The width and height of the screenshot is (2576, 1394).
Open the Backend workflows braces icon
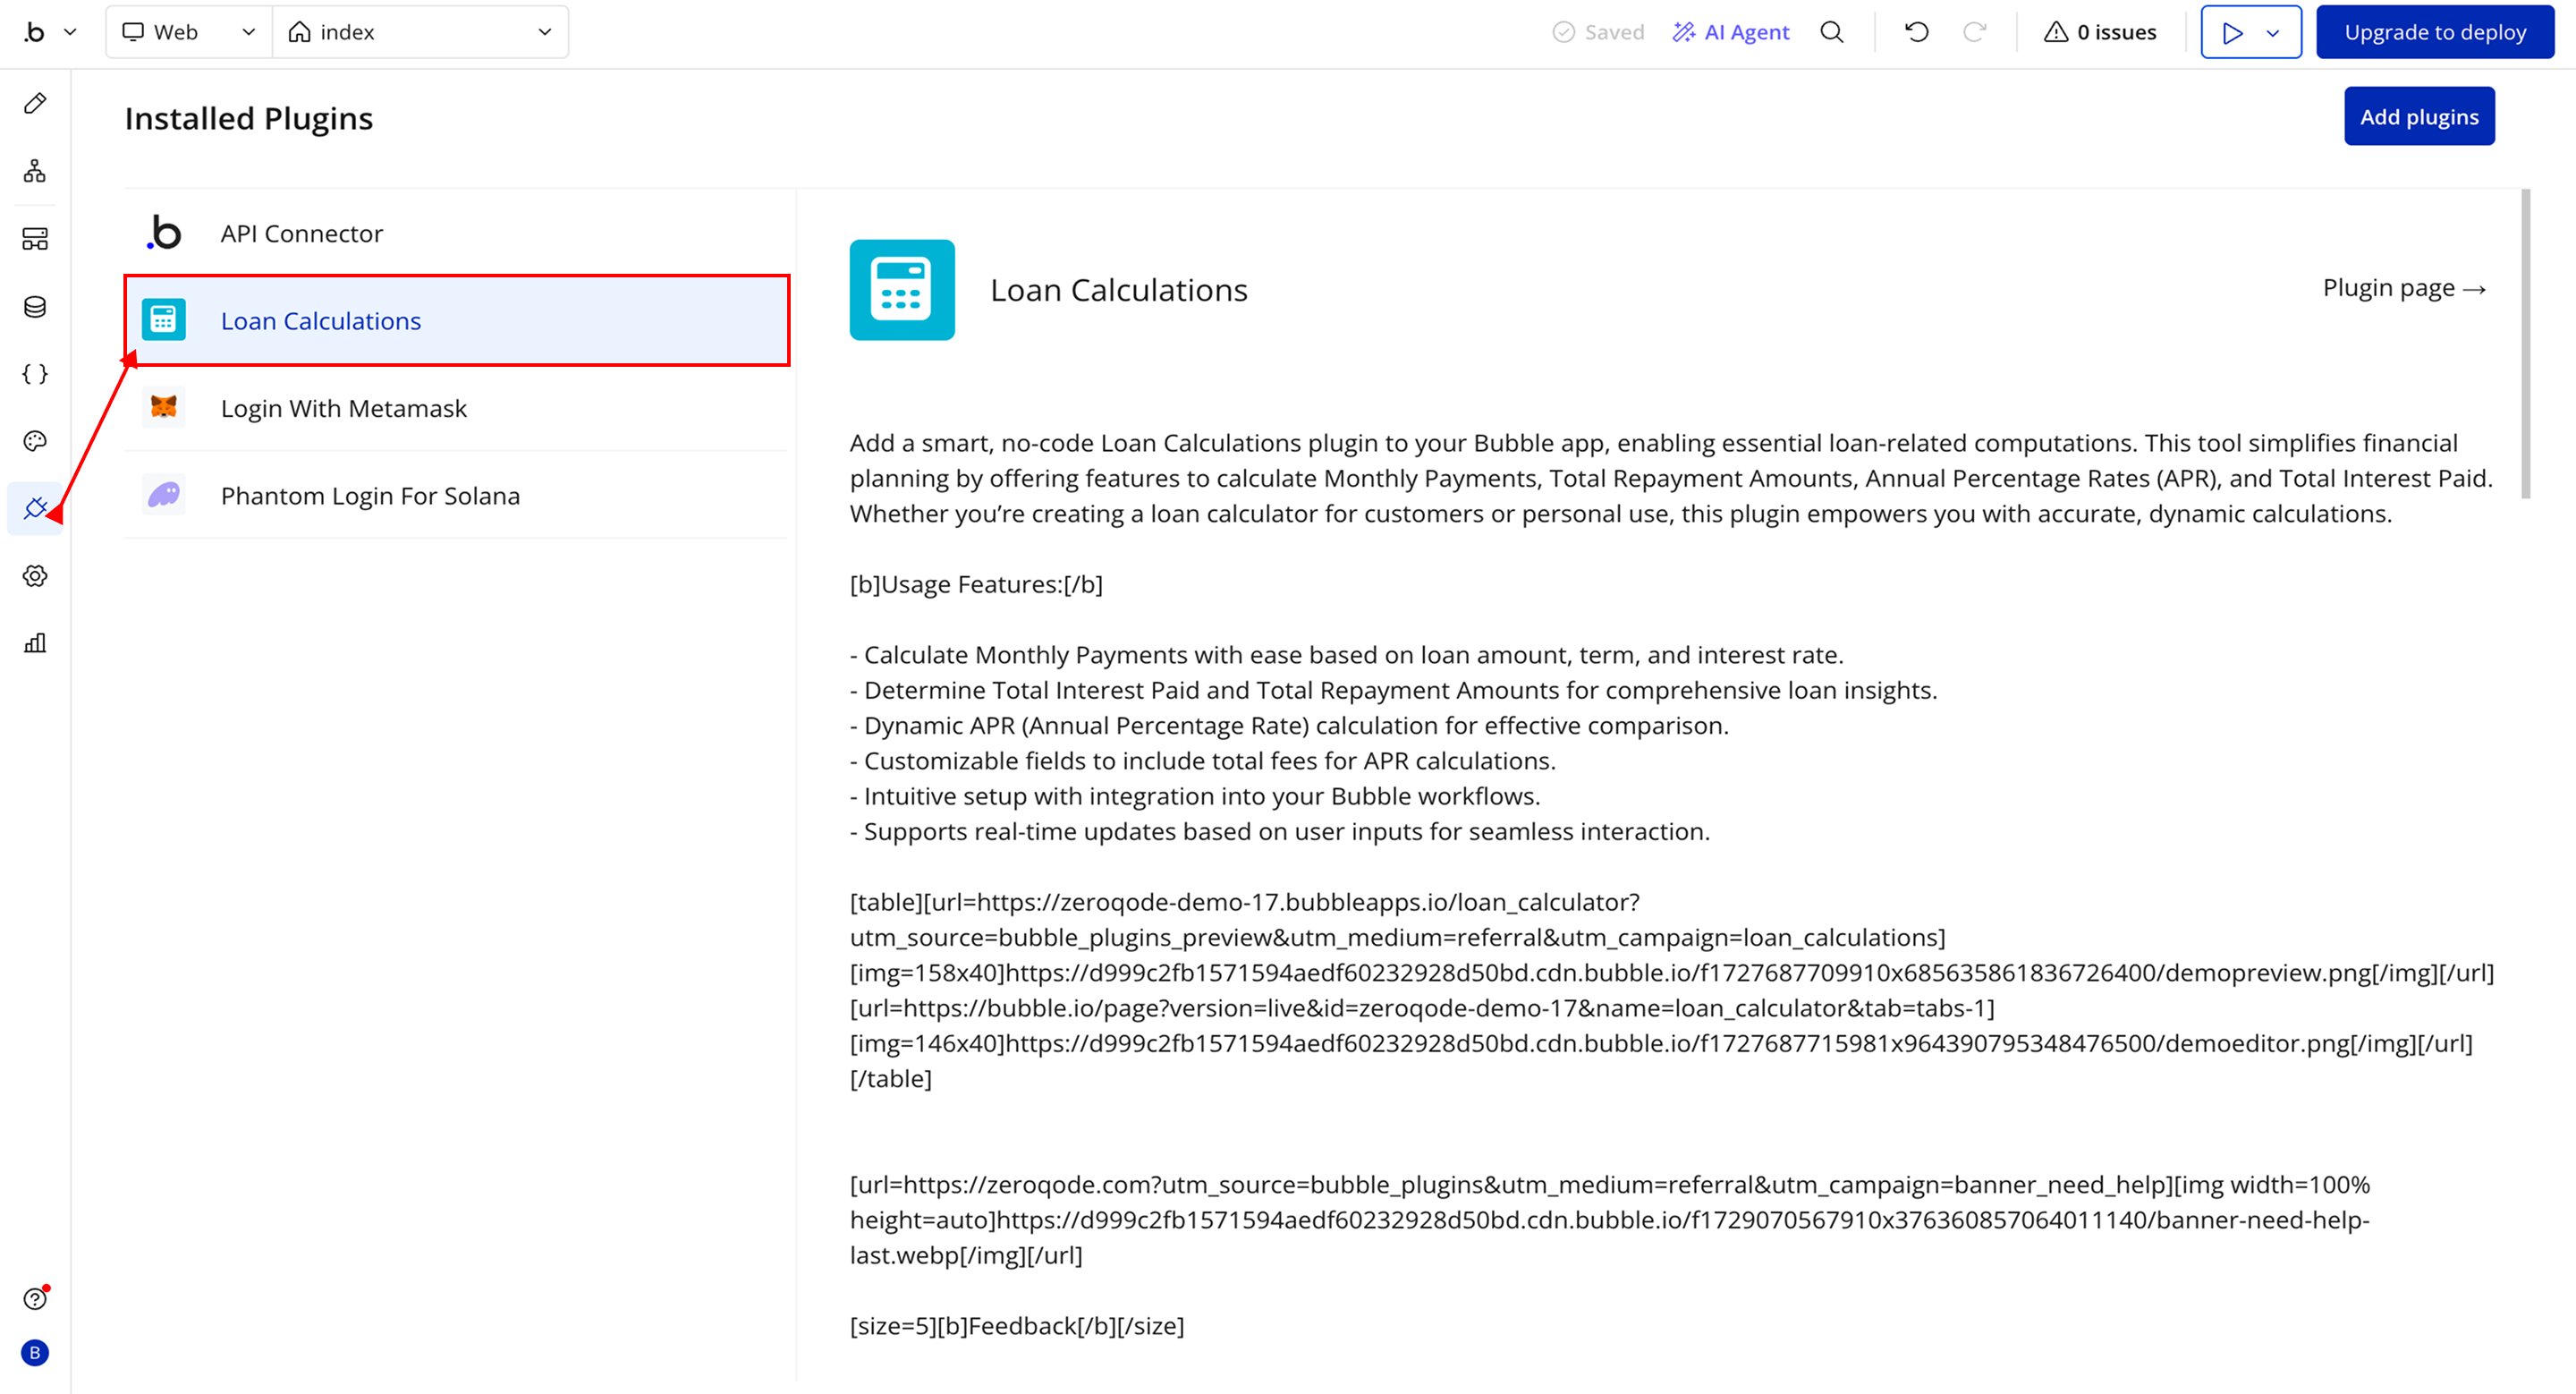click(35, 374)
